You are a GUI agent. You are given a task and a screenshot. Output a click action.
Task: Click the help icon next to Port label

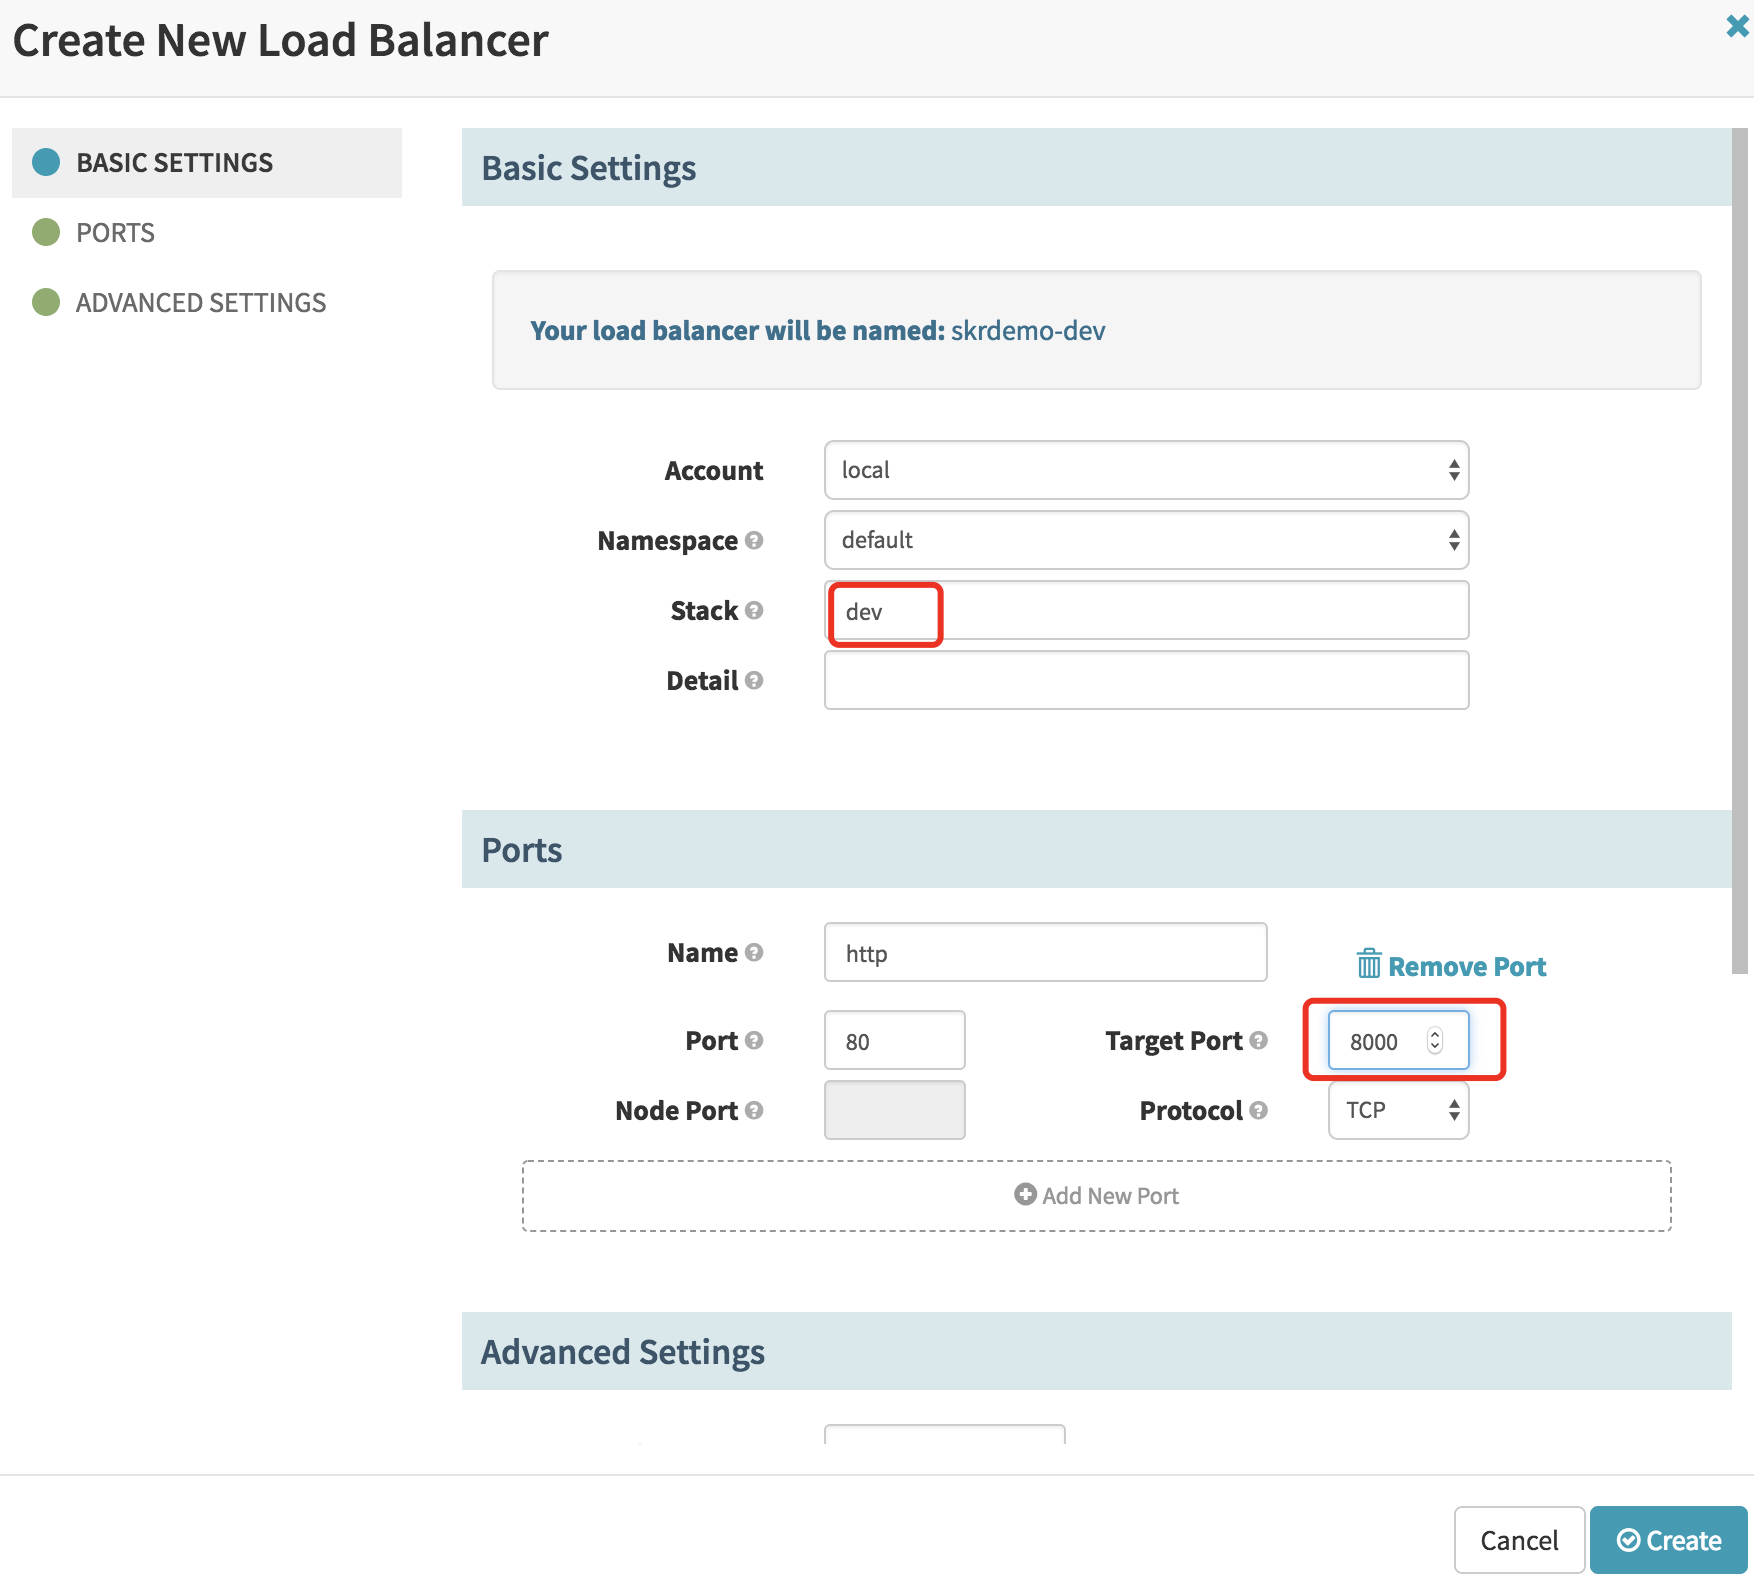click(754, 1041)
